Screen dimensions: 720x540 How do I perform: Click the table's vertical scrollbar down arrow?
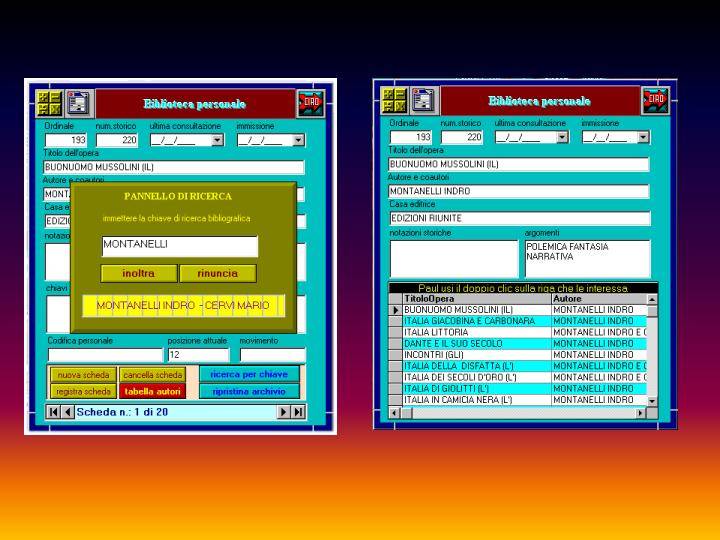(652, 401)
